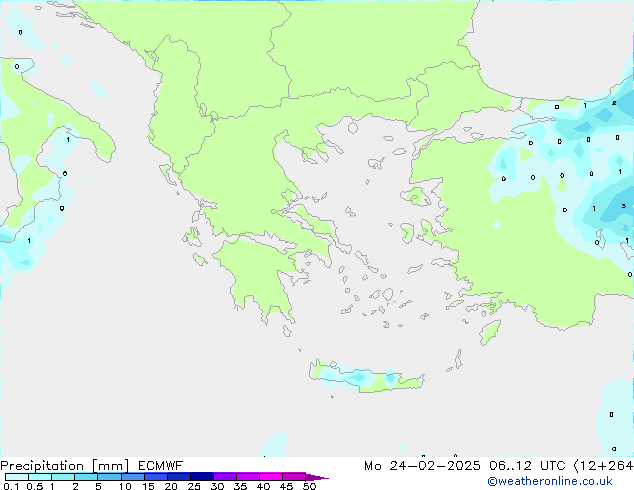This screenshot has height=490, width=634.
Task: Pick the legend swatch between 0.5 and 1
Action: 40,477
